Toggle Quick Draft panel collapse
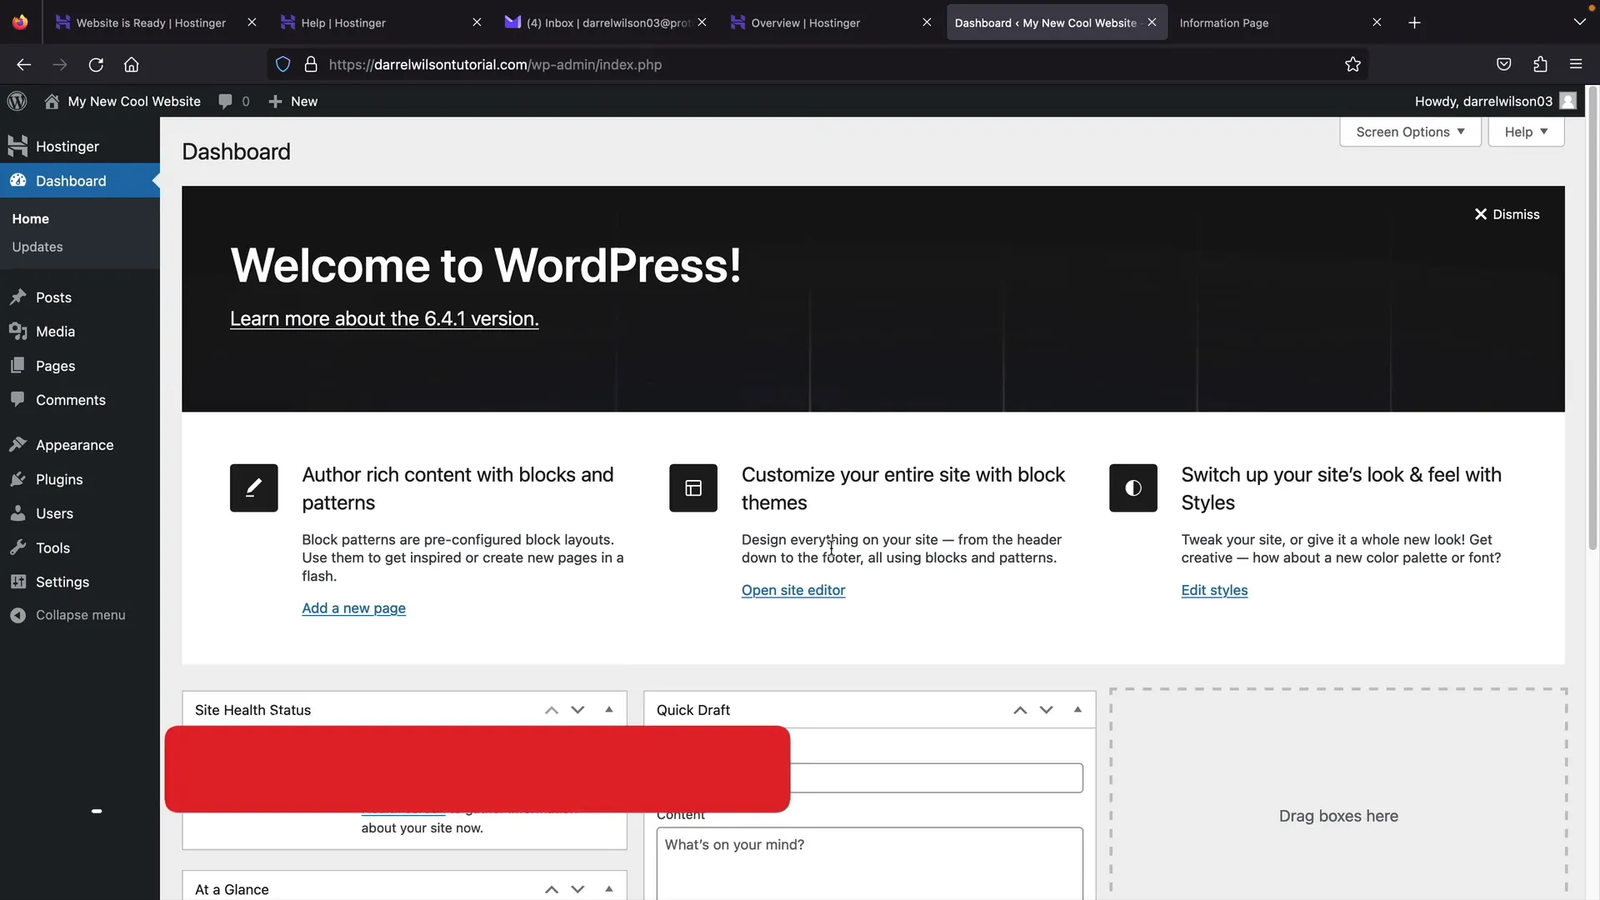Screen dimensions: 1600x900 [x=1077, y=710]
